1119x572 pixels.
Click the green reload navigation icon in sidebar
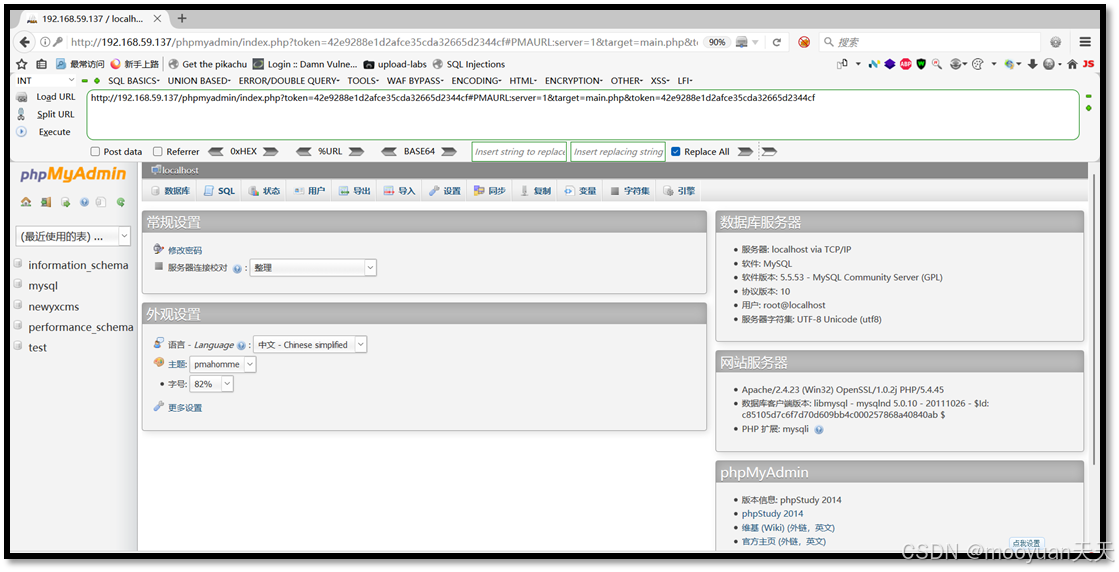click(121, 203)
